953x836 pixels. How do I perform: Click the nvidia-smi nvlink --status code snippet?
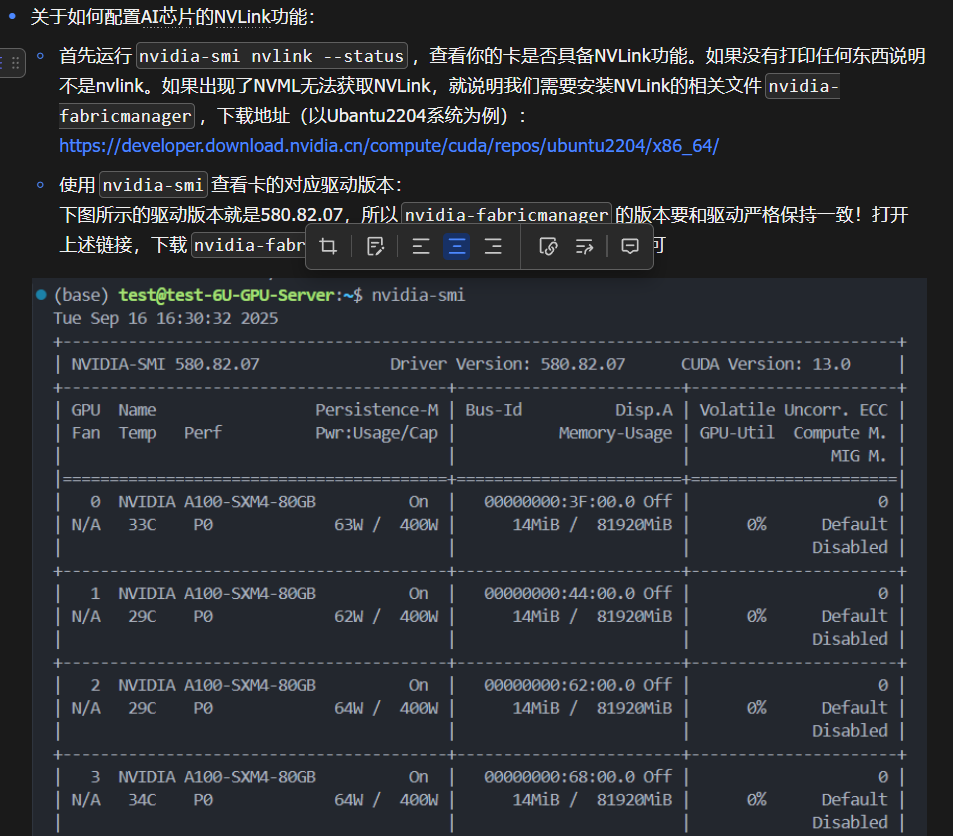click(x=271, y=56)
